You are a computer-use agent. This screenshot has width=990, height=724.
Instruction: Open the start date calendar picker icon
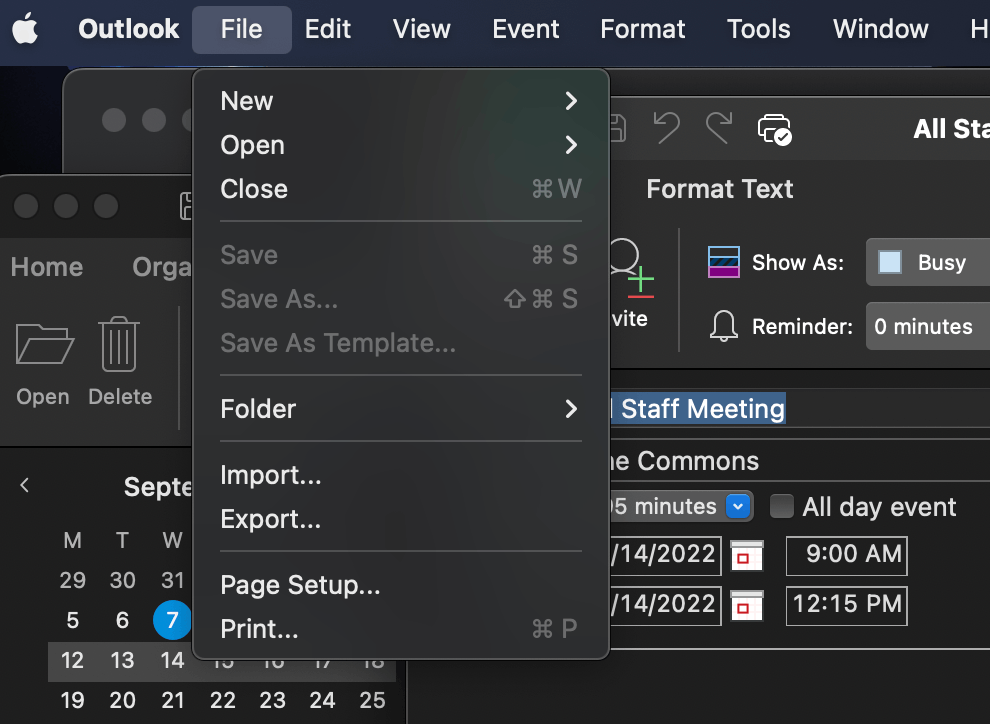tap(746, 555)
